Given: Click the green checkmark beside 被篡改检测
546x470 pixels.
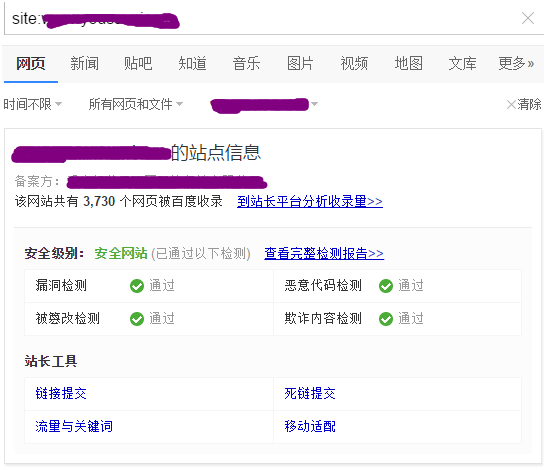Looking at the screenshot, I should (137, 319).
